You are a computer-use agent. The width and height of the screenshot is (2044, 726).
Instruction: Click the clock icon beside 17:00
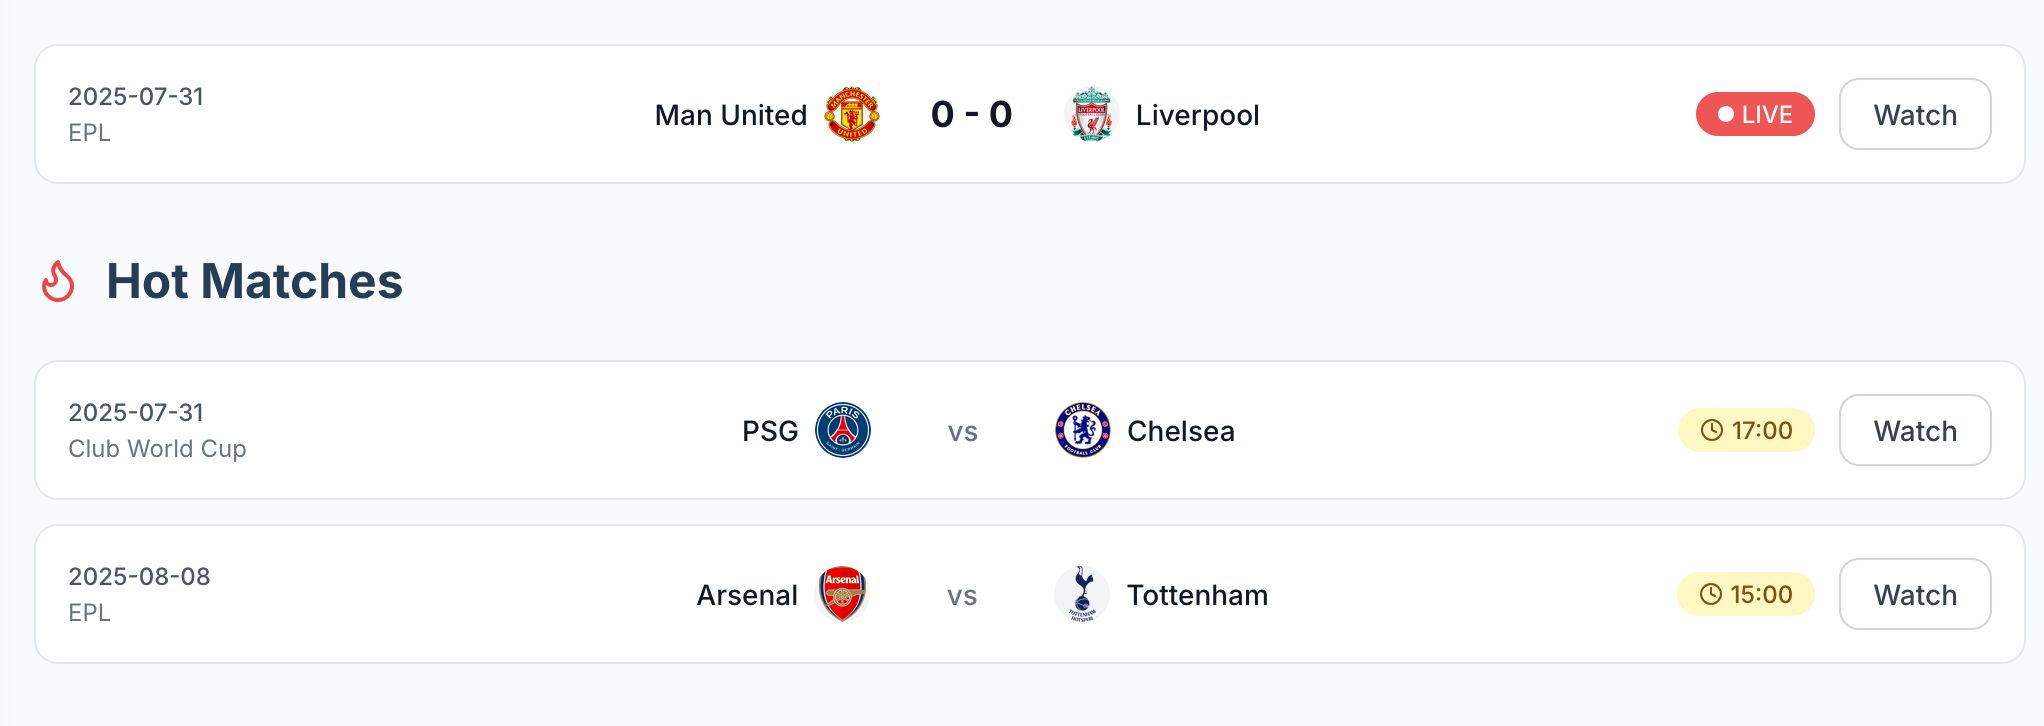tap(1712, 430)
